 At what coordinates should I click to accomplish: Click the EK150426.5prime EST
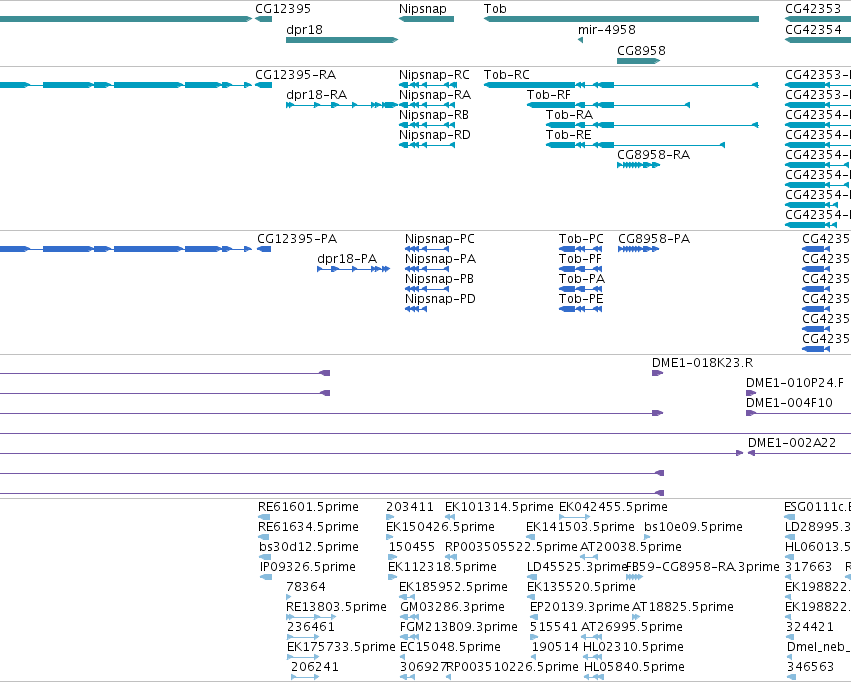pos(389,537)
